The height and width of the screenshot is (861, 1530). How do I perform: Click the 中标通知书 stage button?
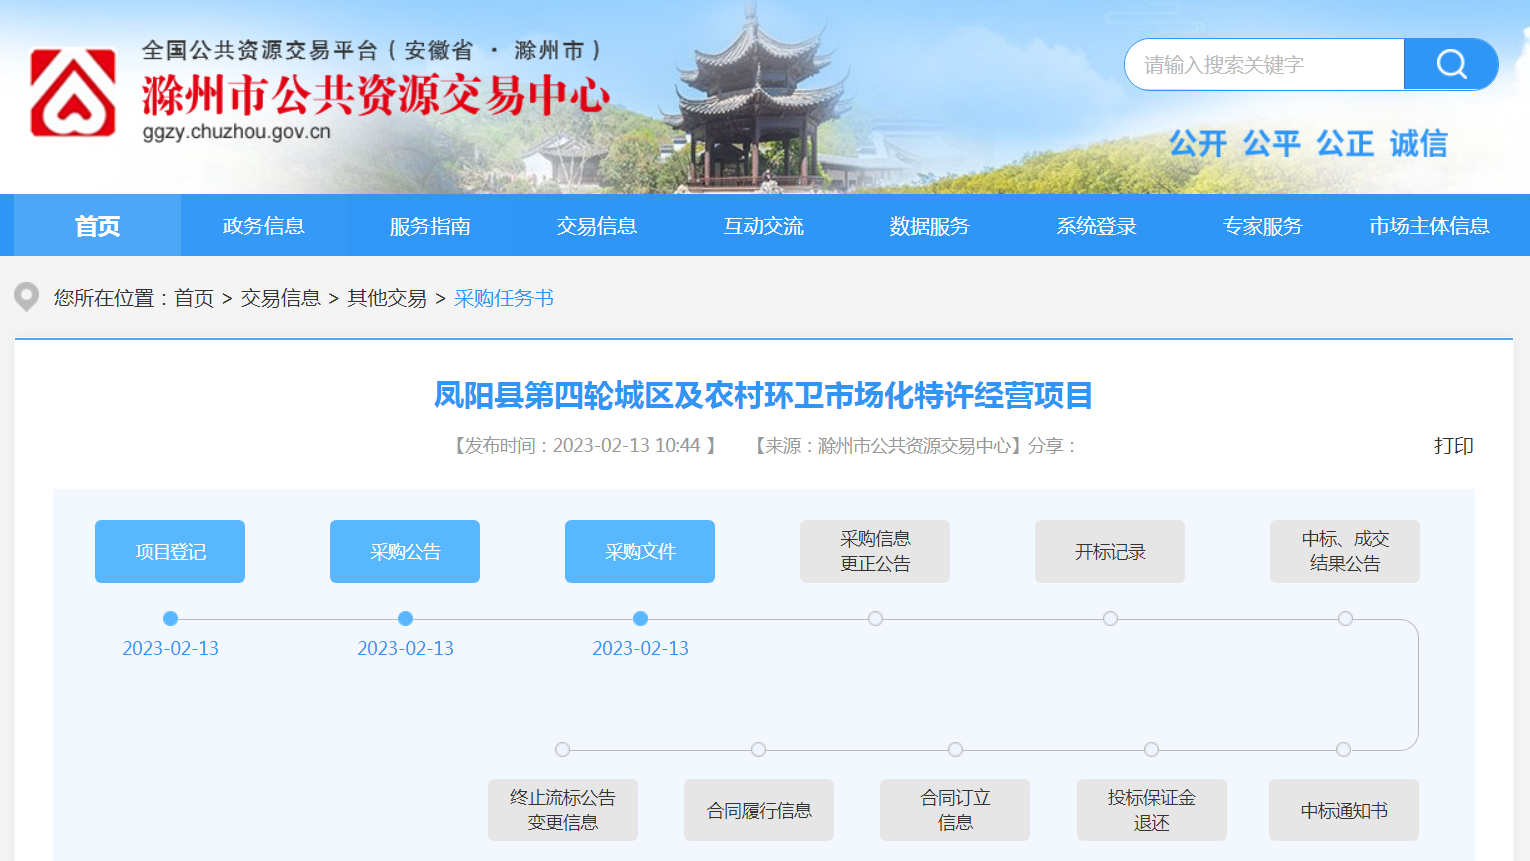[1344, 810]
